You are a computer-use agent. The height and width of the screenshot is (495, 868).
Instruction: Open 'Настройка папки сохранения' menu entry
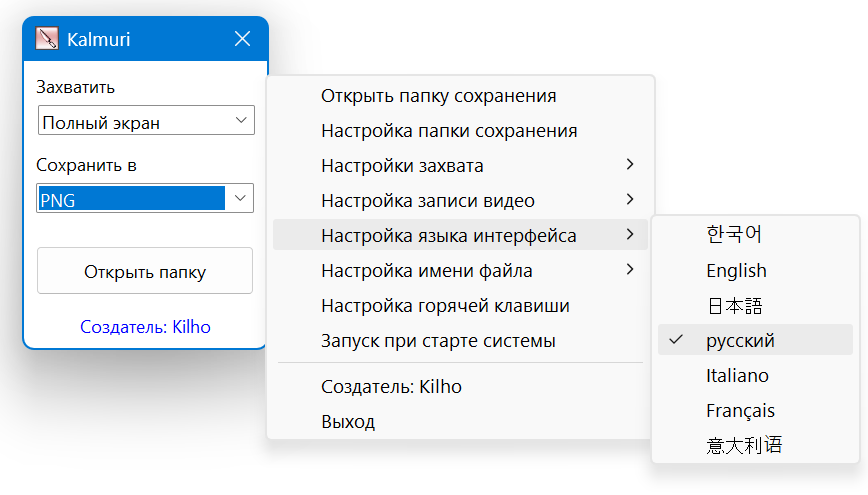(449, 131)
